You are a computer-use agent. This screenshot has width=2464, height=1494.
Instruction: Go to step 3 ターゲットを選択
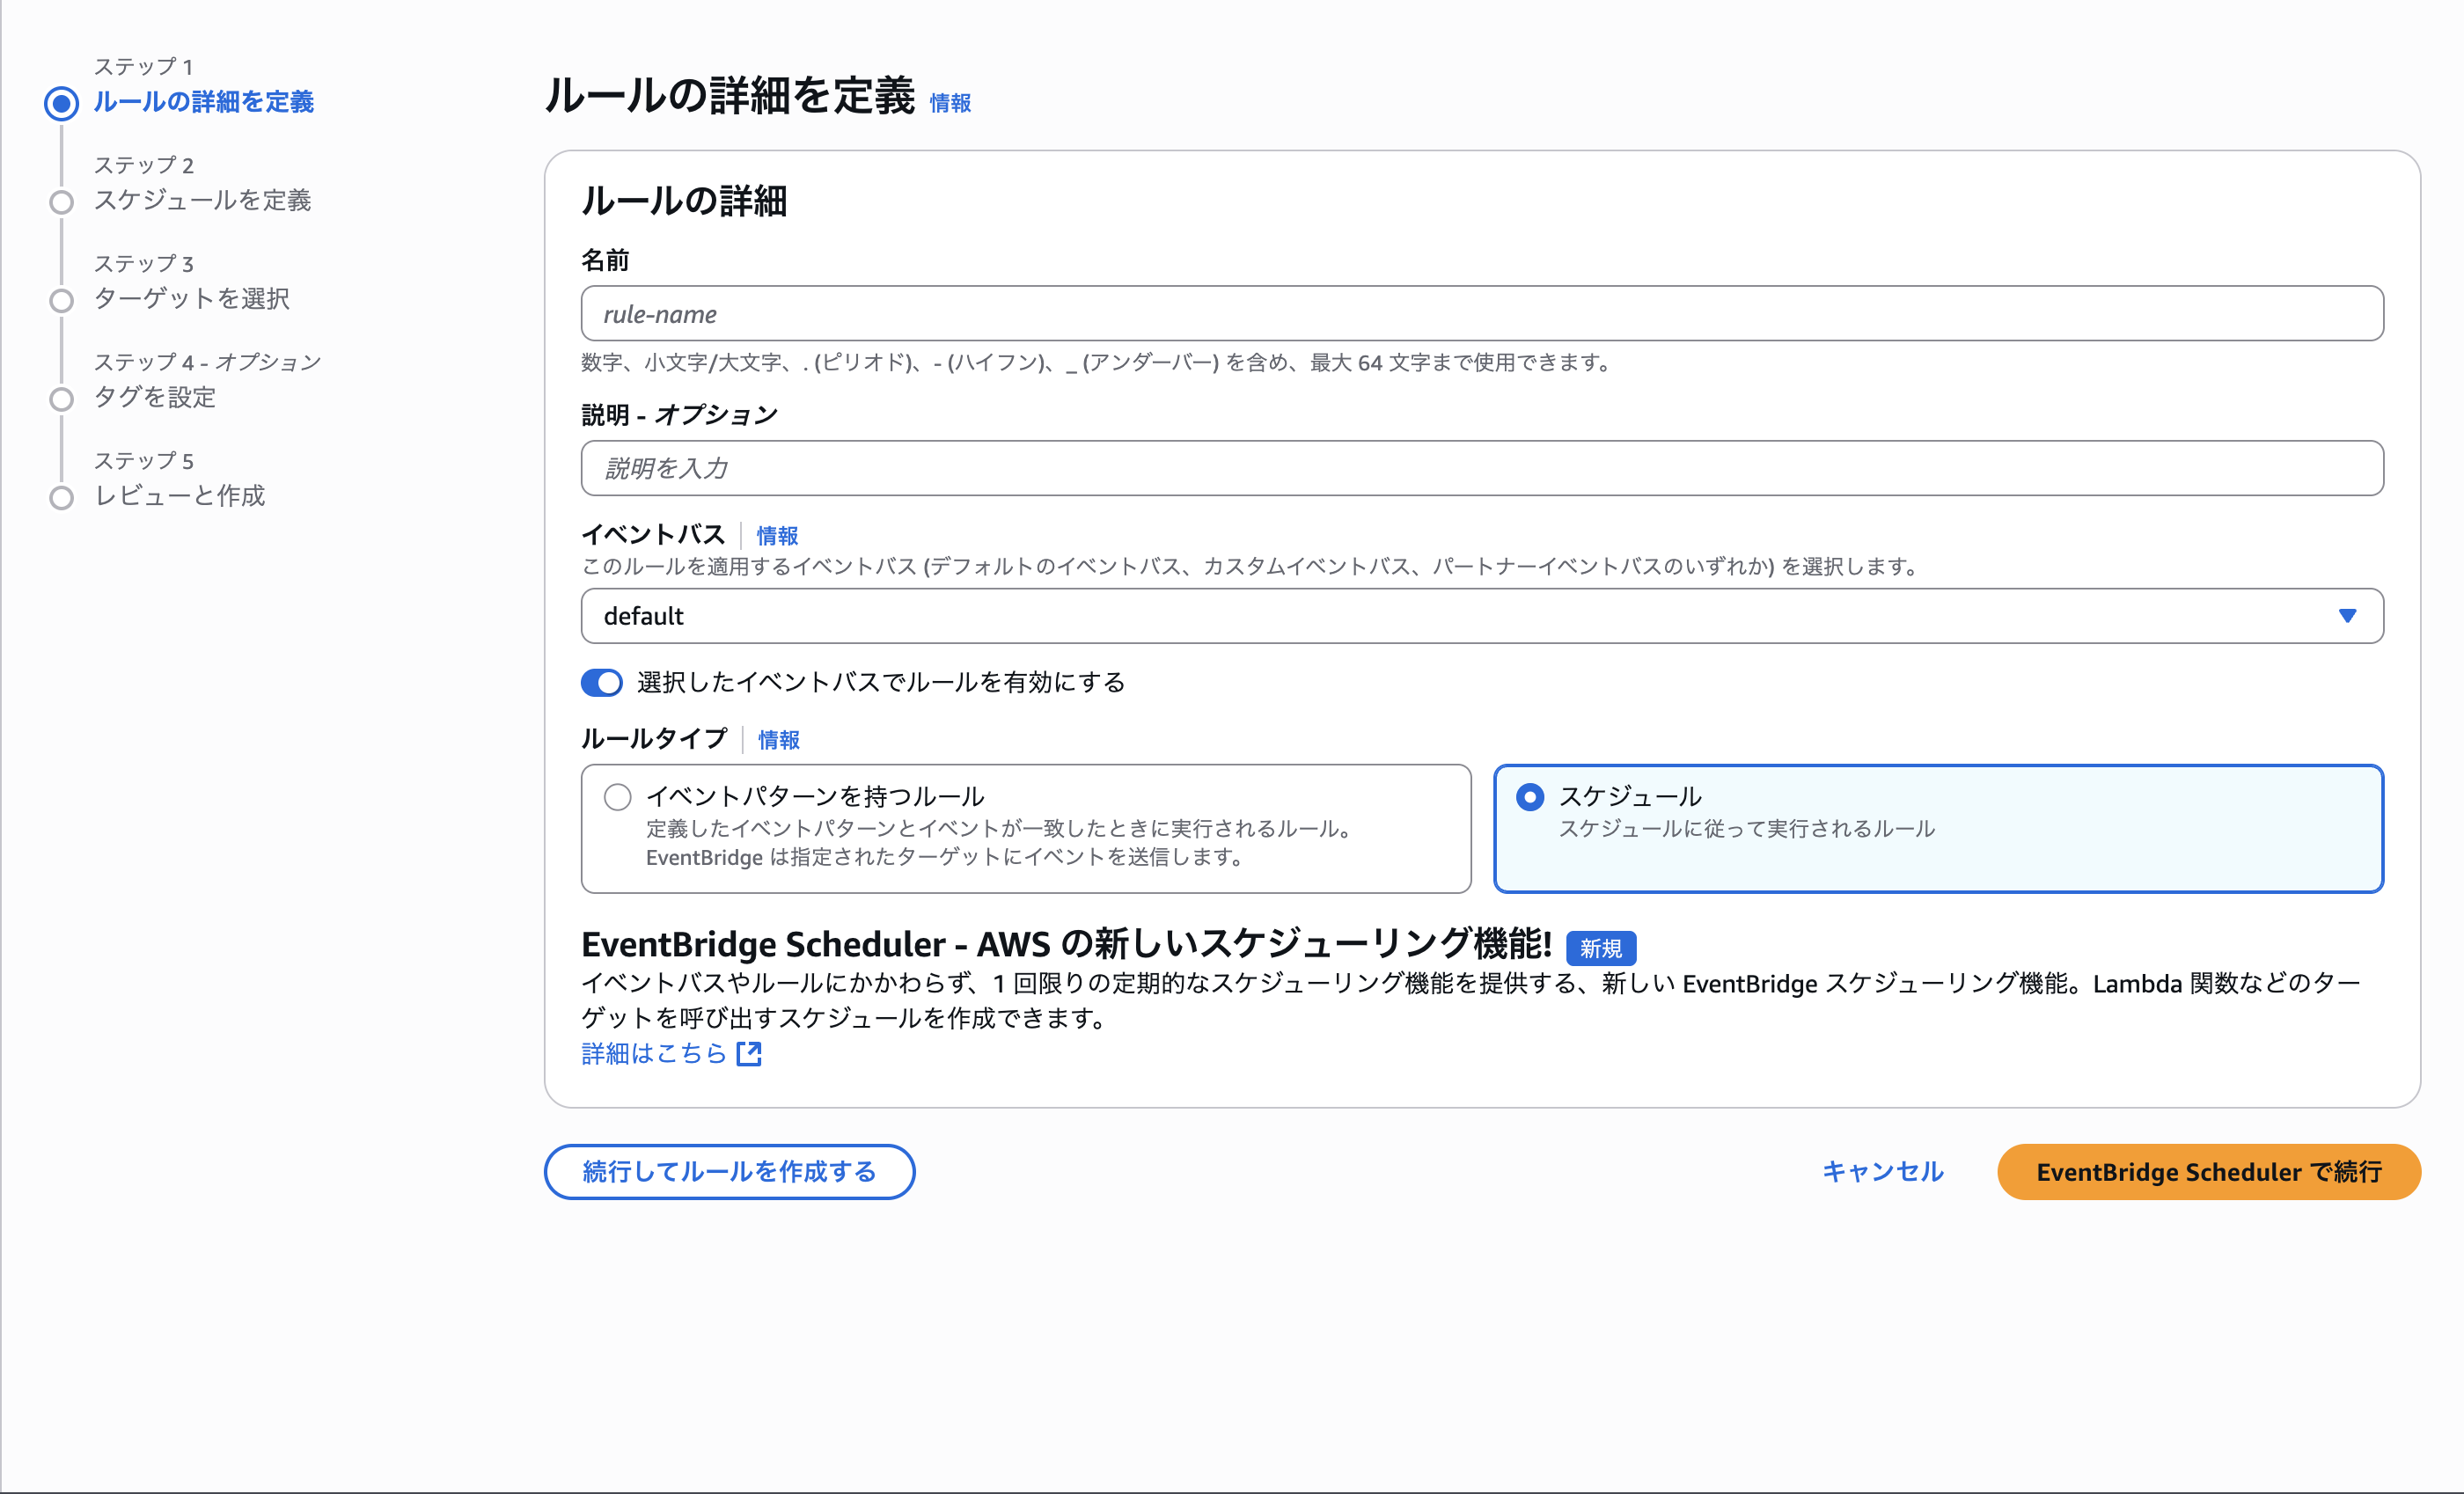tap(192, 298)
